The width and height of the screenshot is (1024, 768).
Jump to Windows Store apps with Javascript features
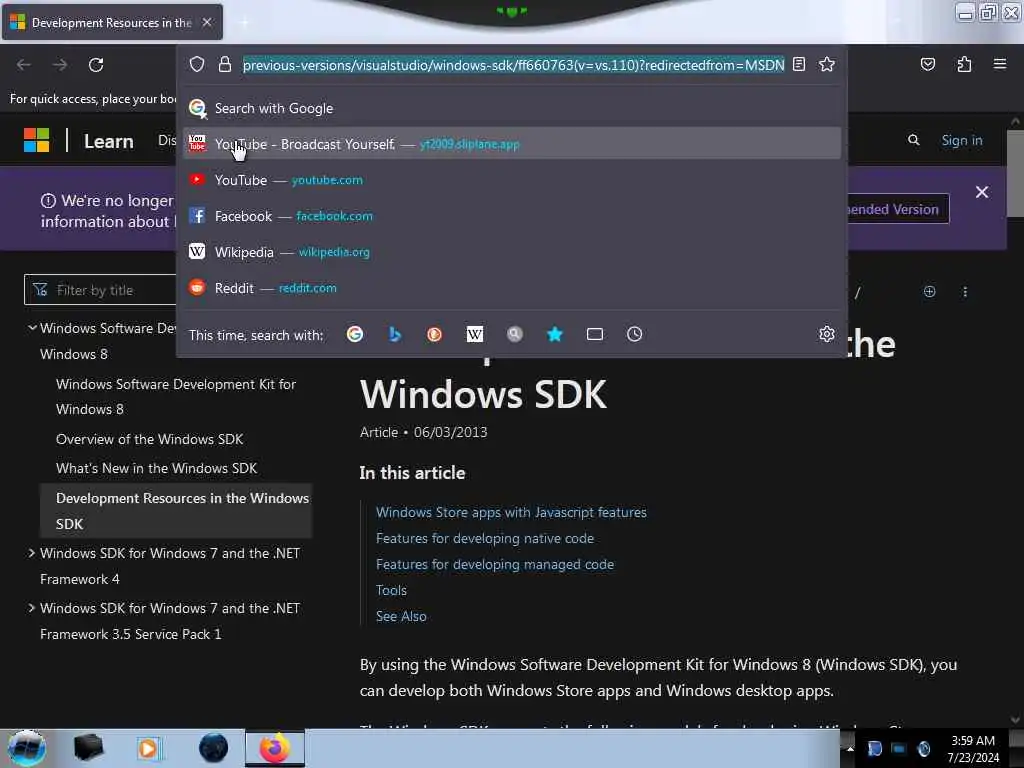coord(511,512)
